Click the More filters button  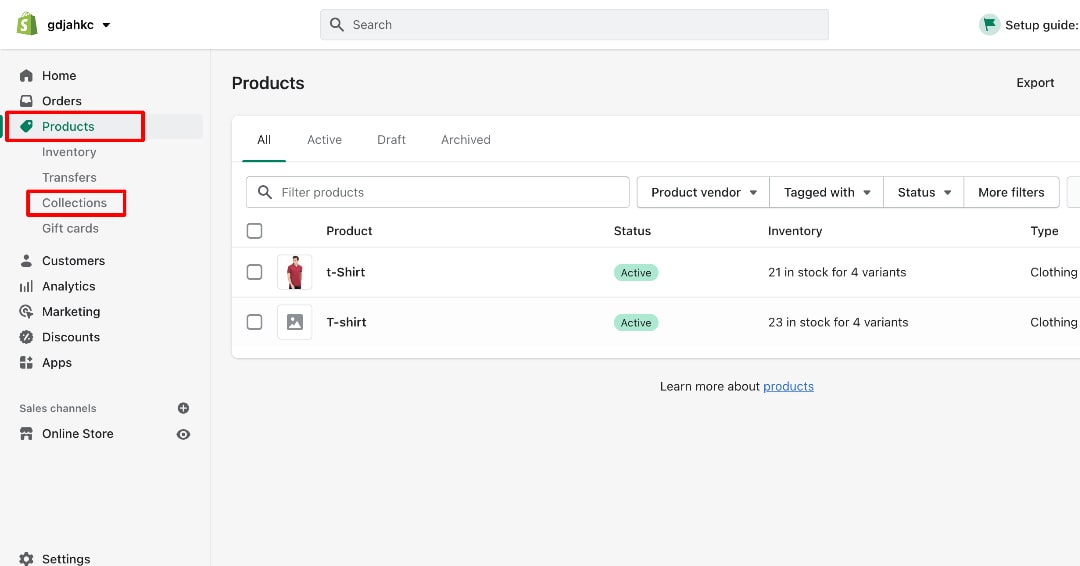pyautogui.click(x=1011, y=192)
